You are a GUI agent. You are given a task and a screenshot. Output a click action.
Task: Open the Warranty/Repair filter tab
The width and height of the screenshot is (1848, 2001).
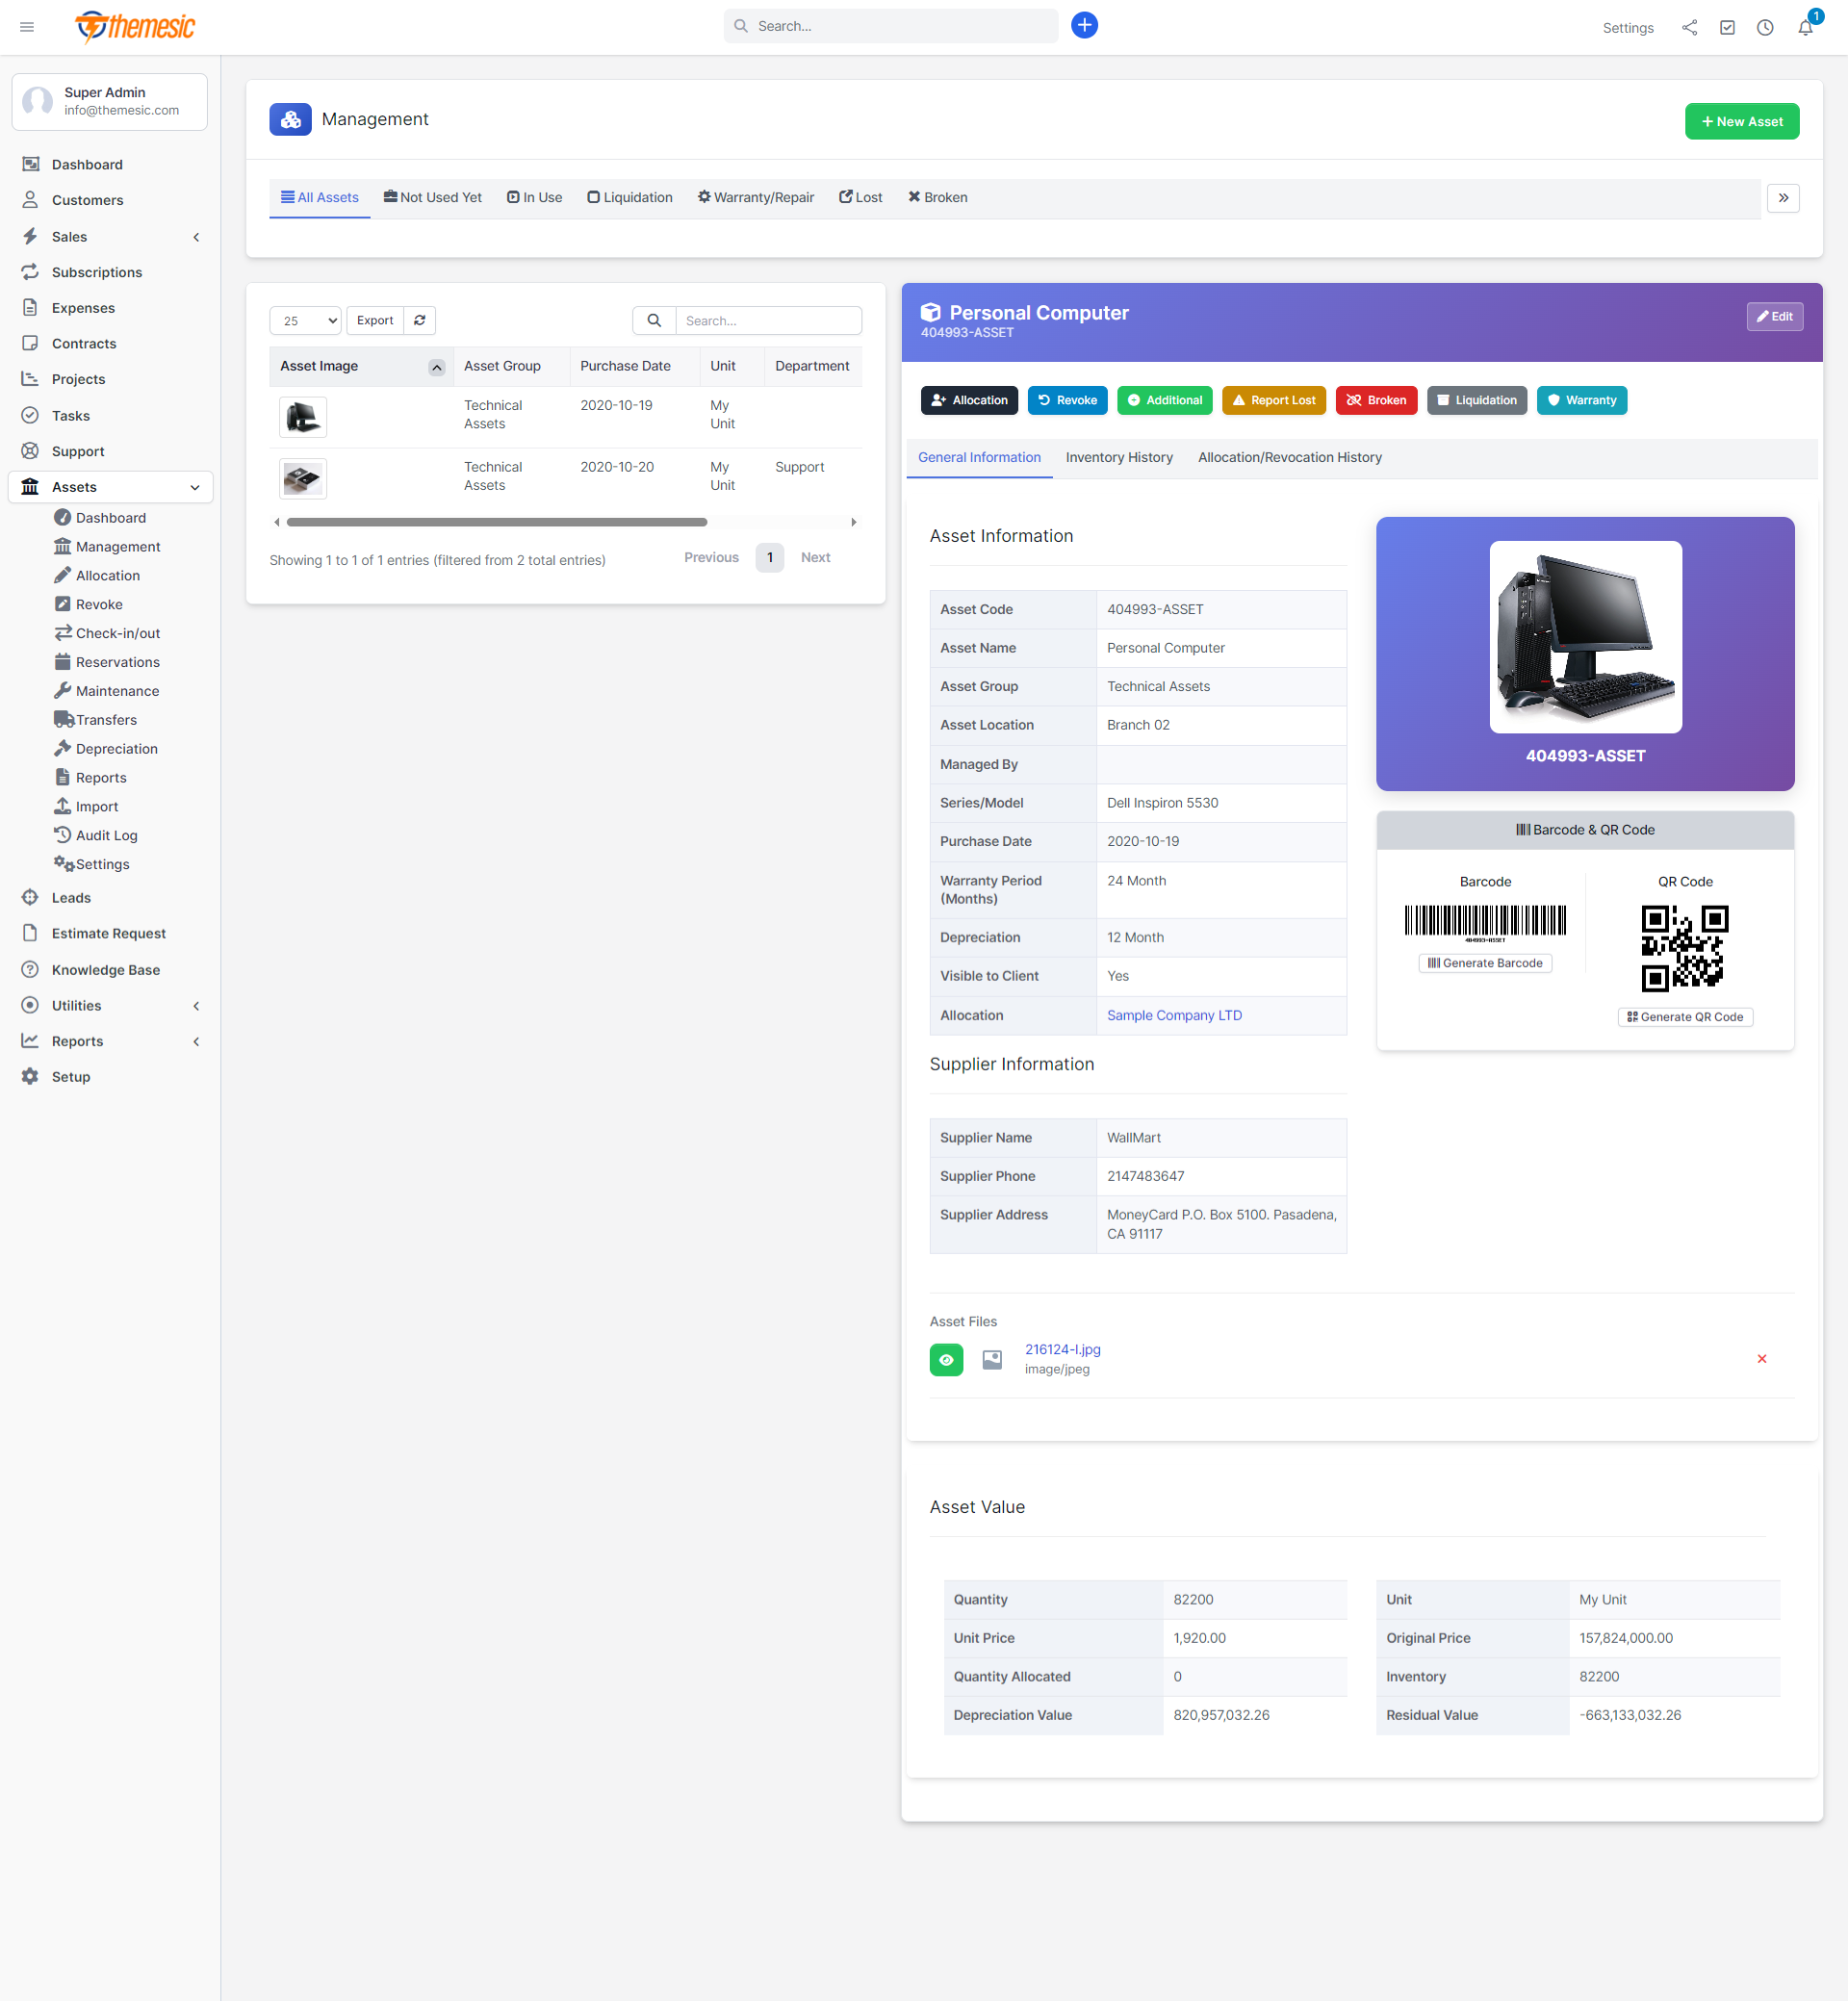click(755, 197)
